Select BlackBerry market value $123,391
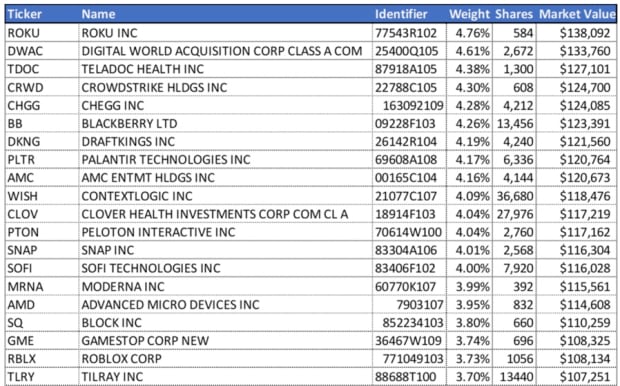The width and height of the screenshot is (620, 386). [x=576, y=124]
